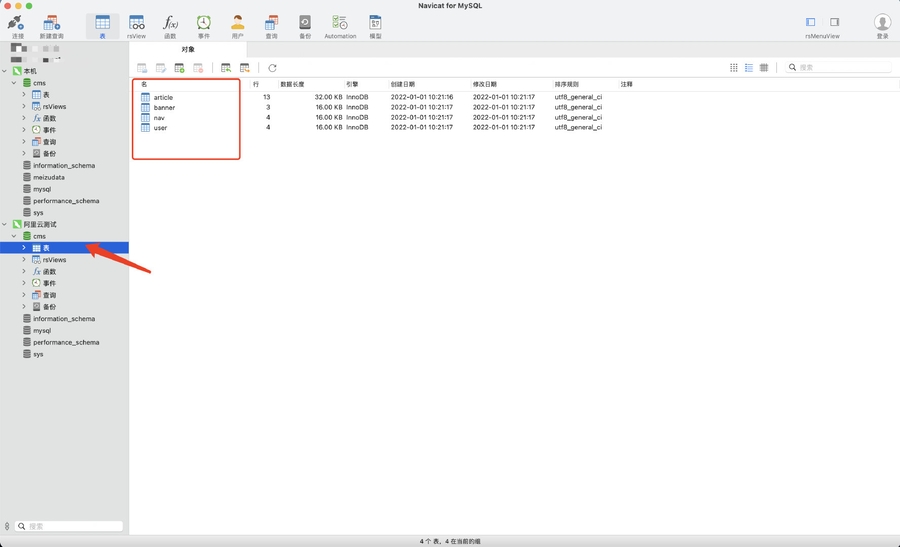The width and height of the screenshot is (900, 547).
Task: Click the 事件 (Event) clock icon in toolbar
Action: [203, 24]
